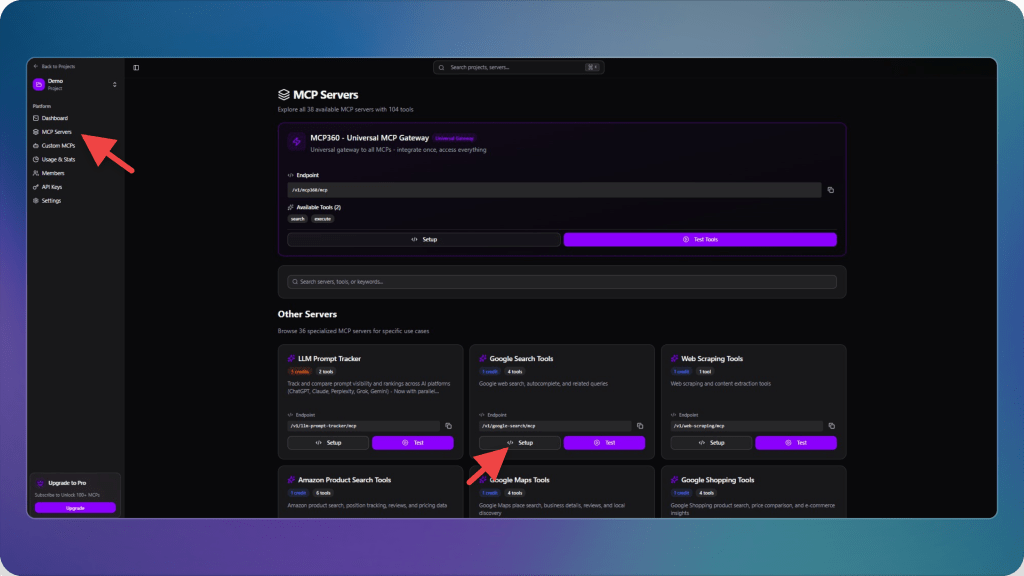The height and width of the screenshot is (576, 1024).
Task: Click Test for Web Scraping Tools
Action: [x=796, y=443]
